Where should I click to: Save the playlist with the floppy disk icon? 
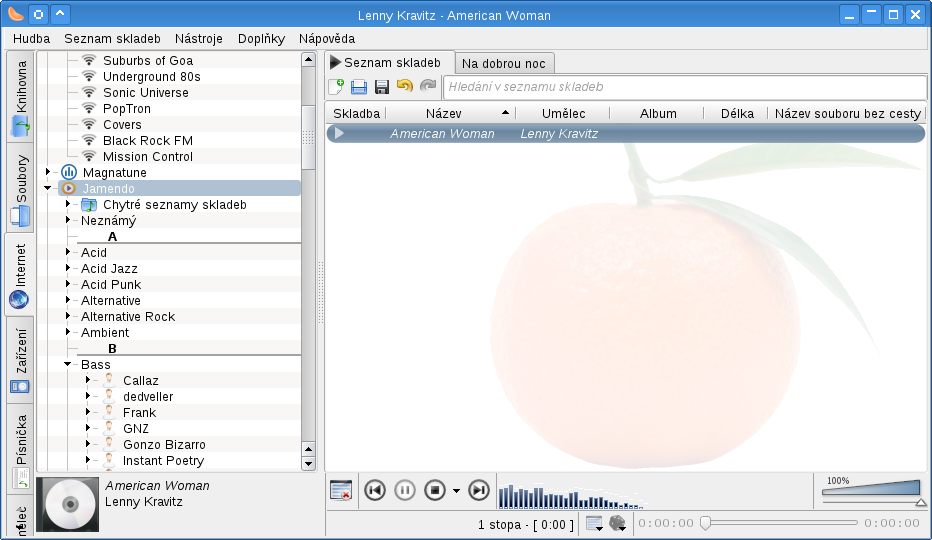point(382,87)
